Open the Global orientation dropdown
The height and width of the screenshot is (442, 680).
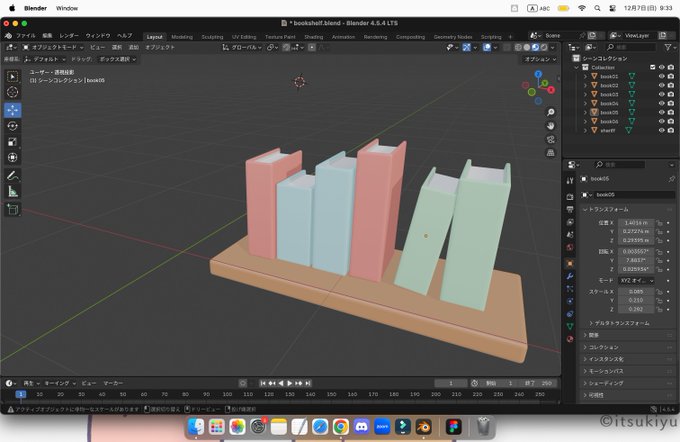pos(242,47)
